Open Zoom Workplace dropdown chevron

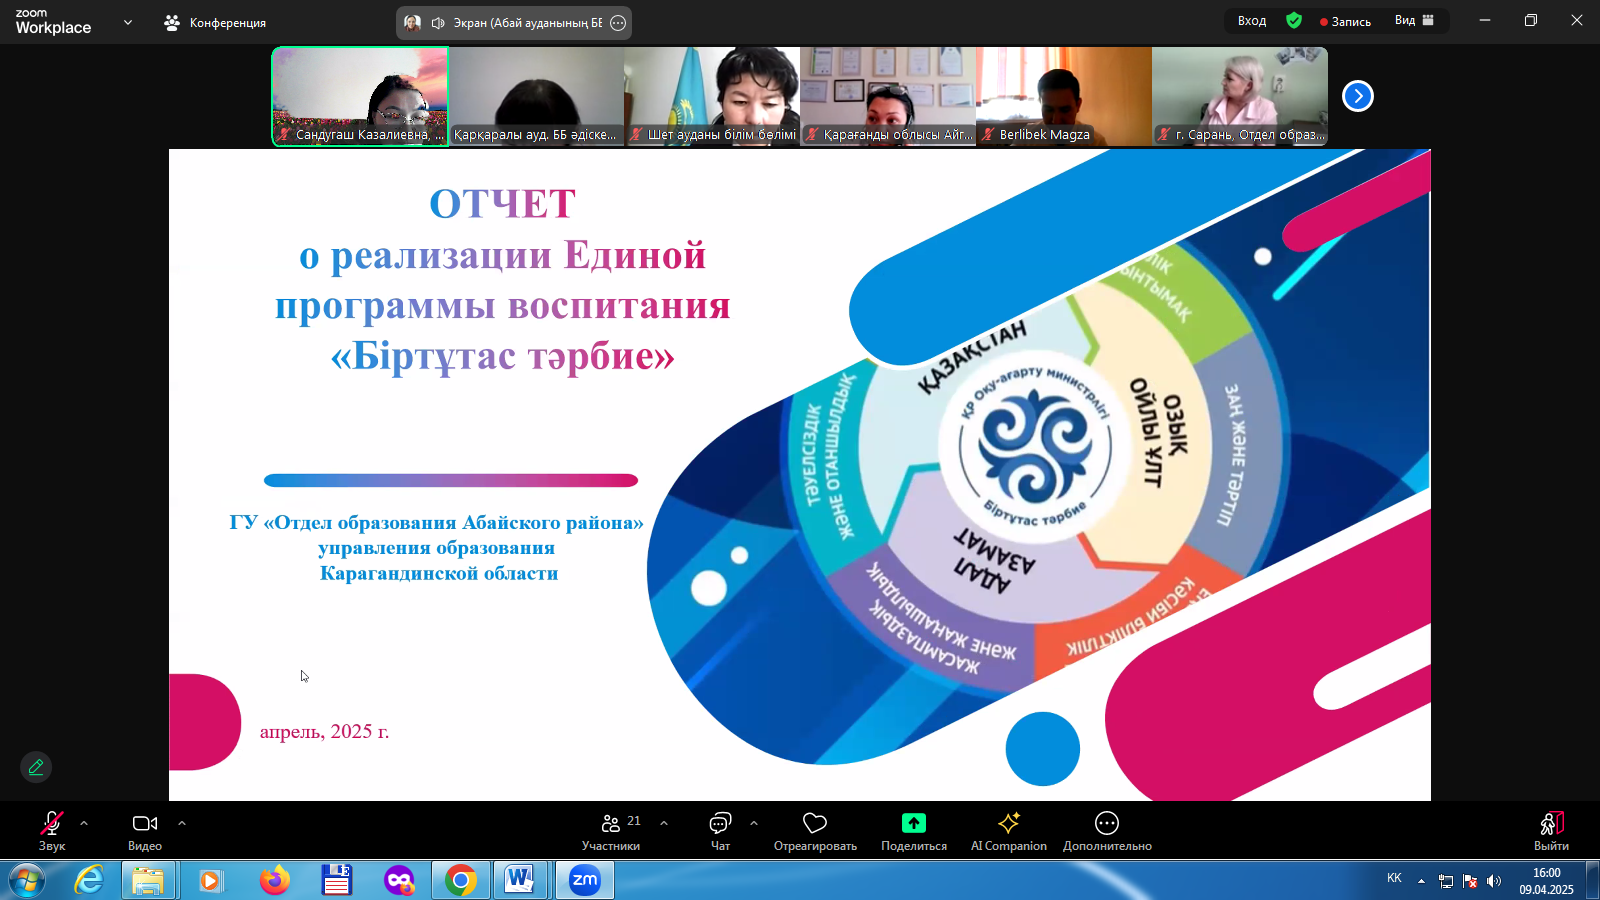pos(128,22)
